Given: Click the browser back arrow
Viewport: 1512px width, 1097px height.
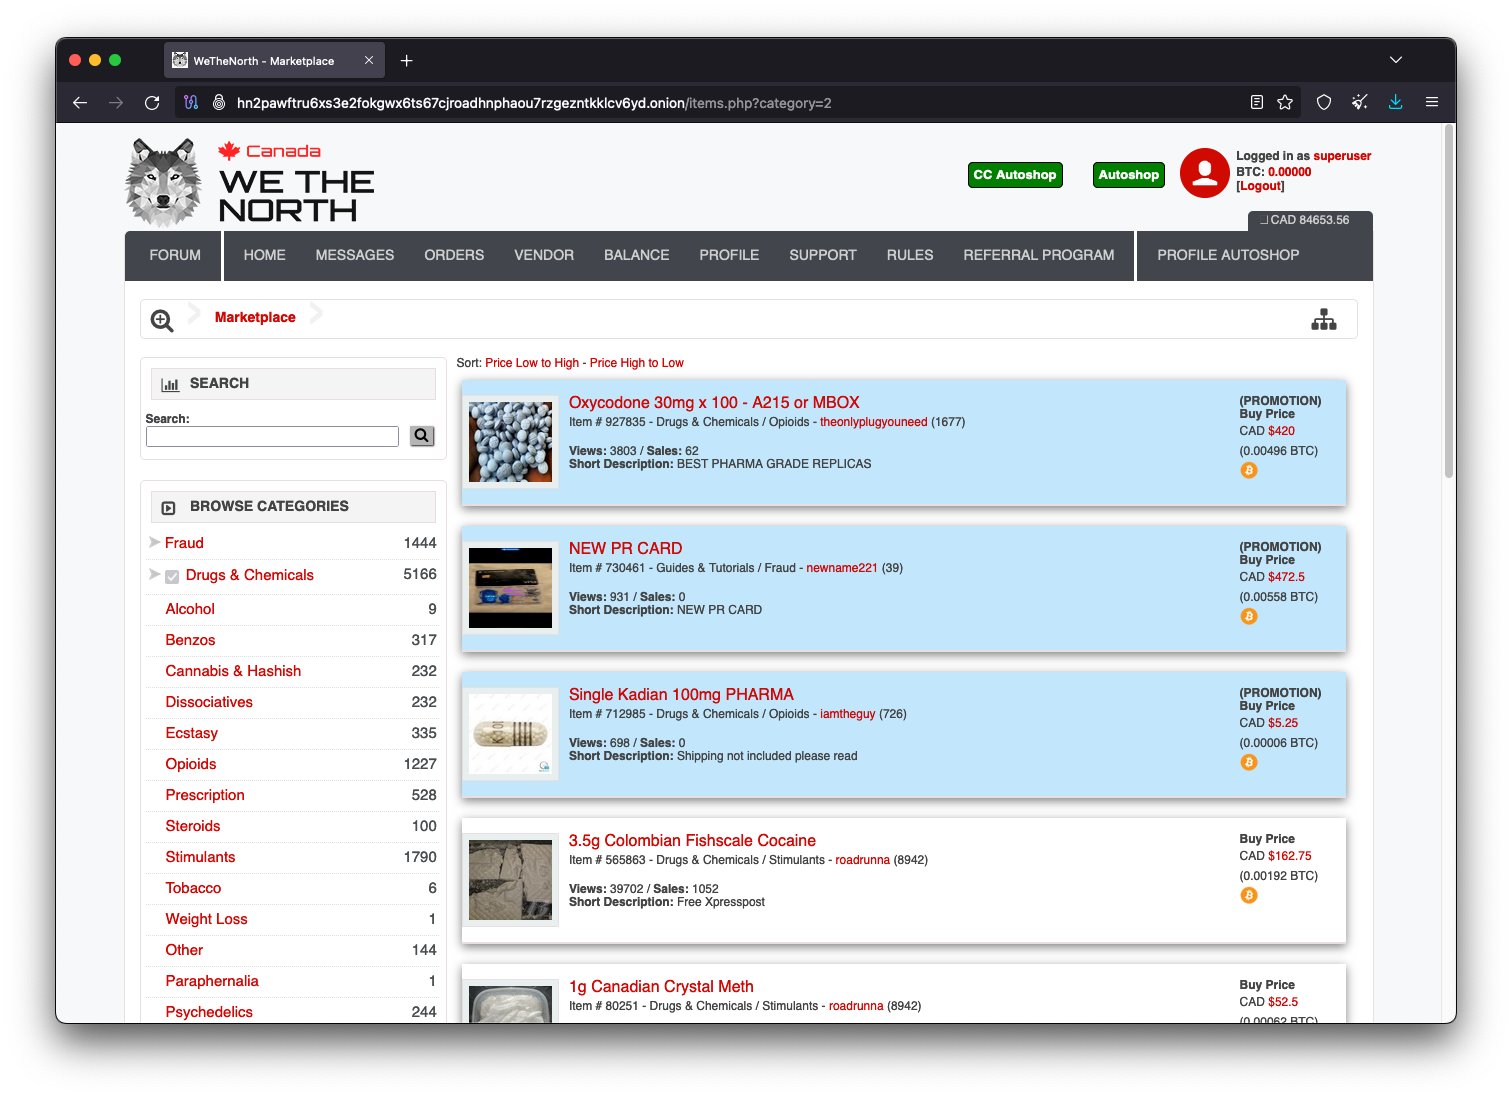Looking at the screenshot, I should 80,102.
